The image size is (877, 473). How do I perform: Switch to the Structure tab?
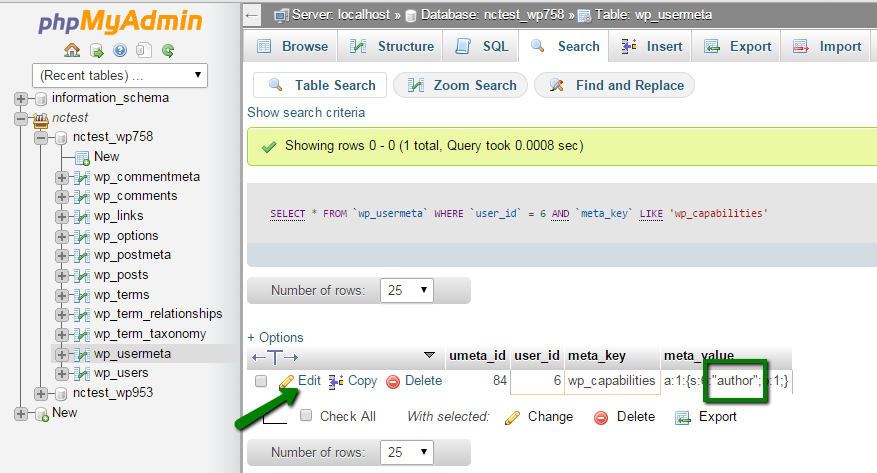(x=393, y=46)
